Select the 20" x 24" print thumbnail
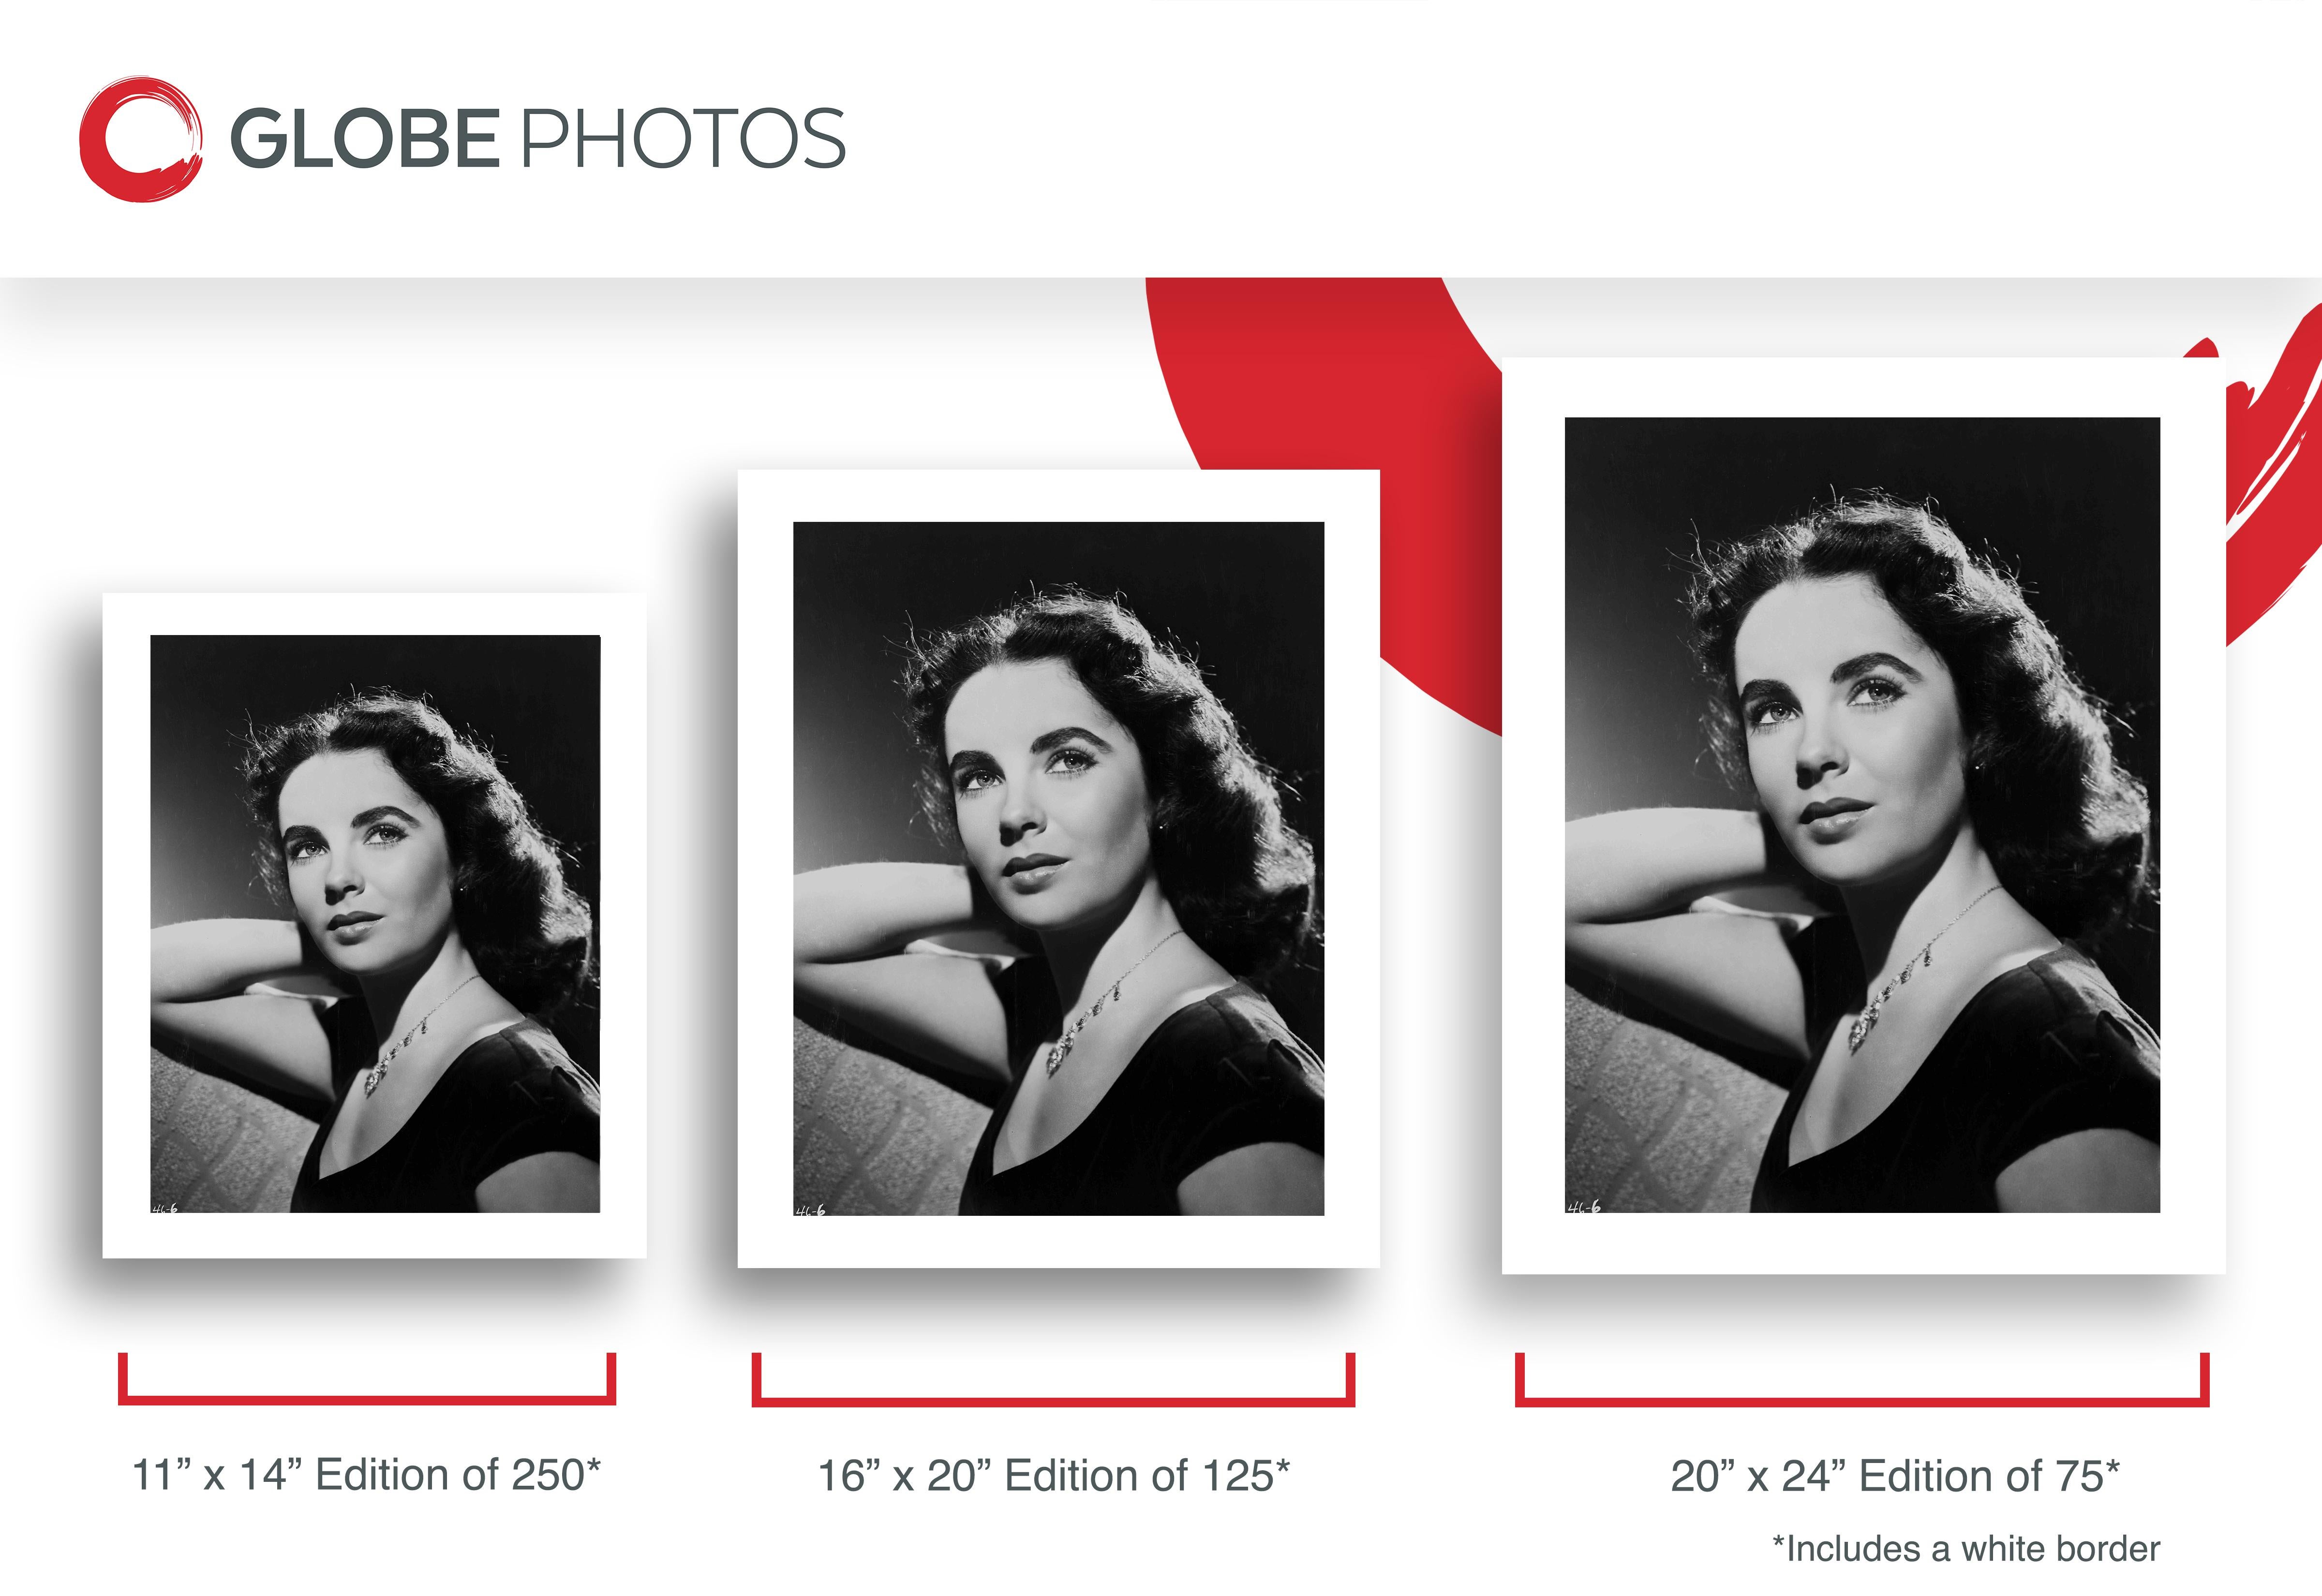 pyautogui.click(x=1862, y=814)
